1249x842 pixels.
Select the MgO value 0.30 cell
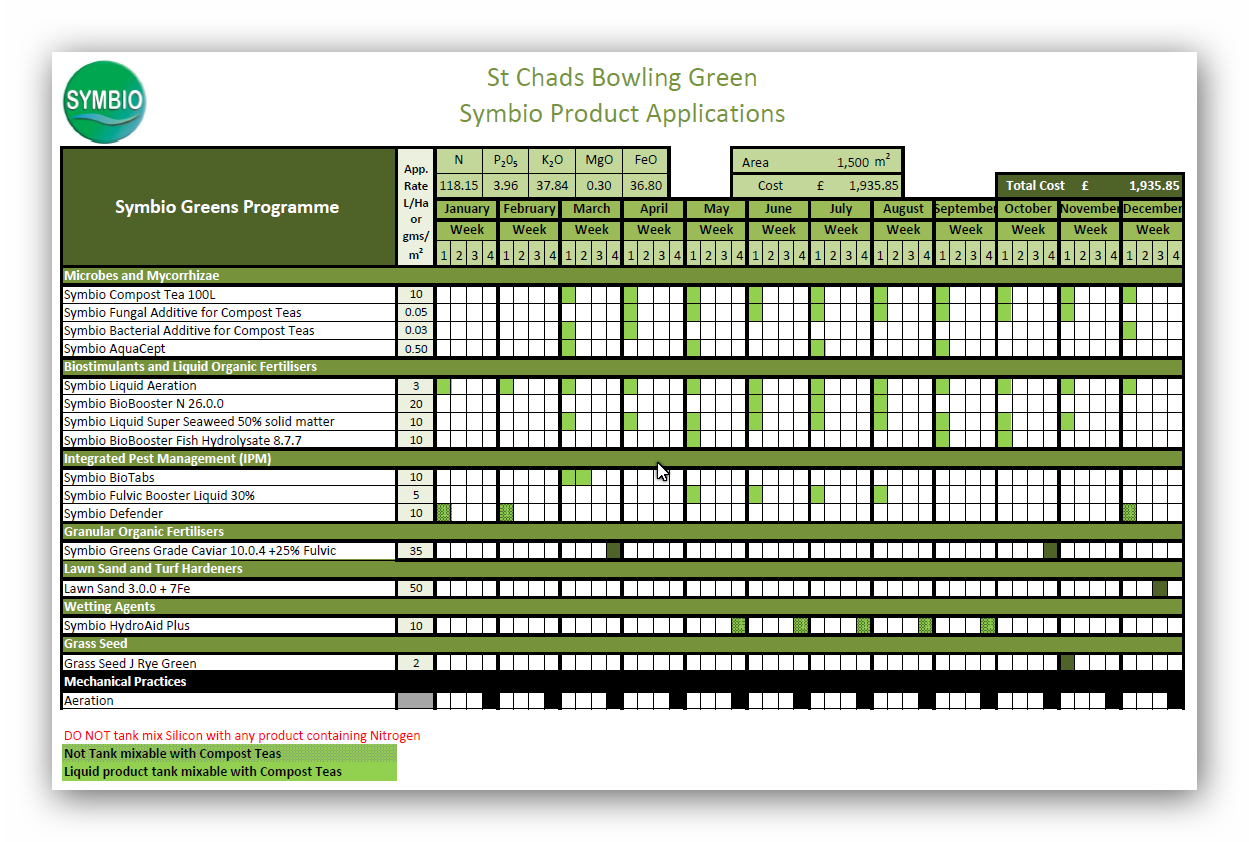click(599, 185)
